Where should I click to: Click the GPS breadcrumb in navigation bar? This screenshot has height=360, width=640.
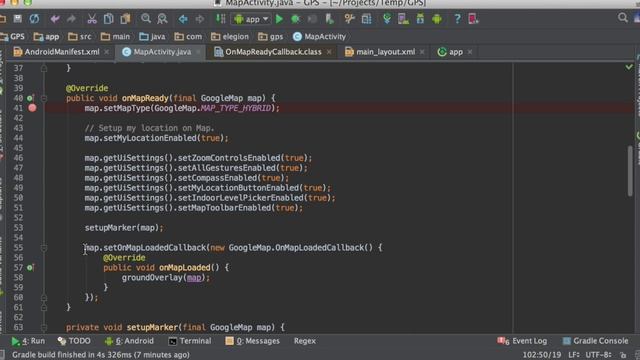tap(13, 37)
